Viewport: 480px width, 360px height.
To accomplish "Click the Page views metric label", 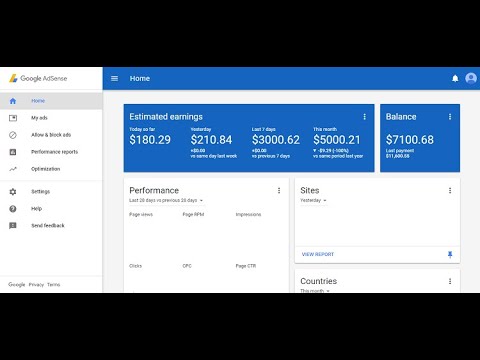I will pos(141,215).
